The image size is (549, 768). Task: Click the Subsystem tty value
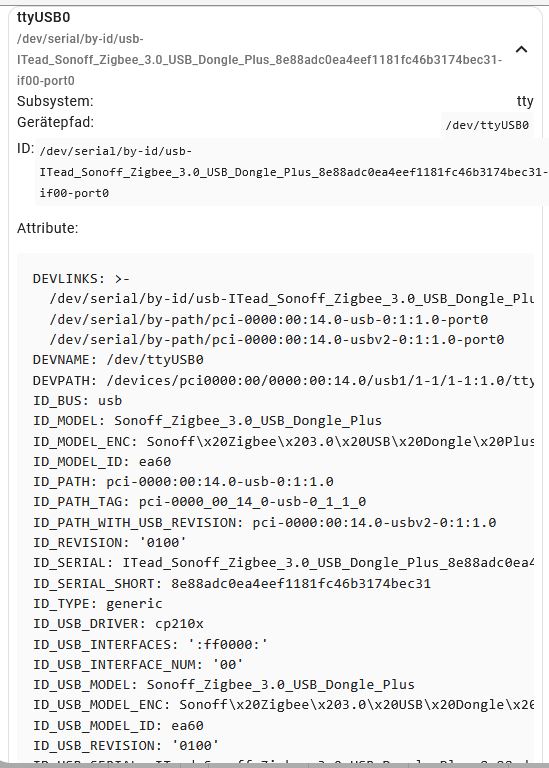point(525,101)
